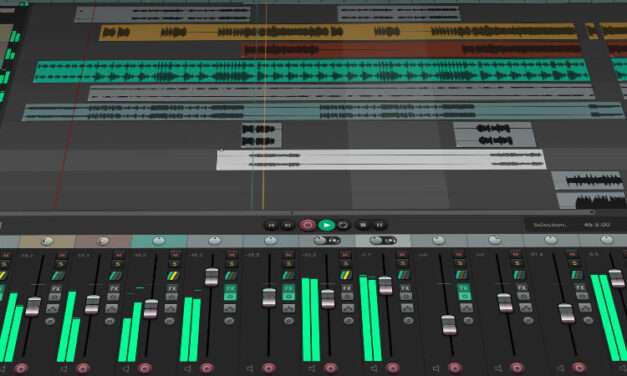Select the white audio clip in timeline

tap(381, 160)
